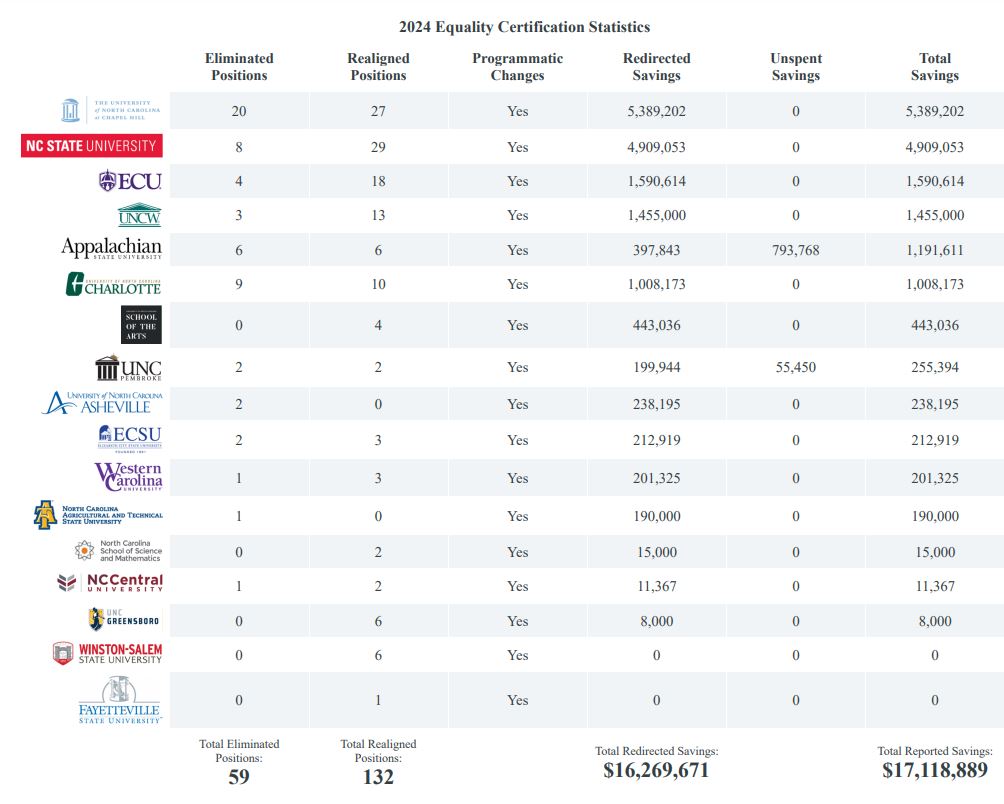Select ECSU redirected savings 212,919

click(x=656, y=440)
